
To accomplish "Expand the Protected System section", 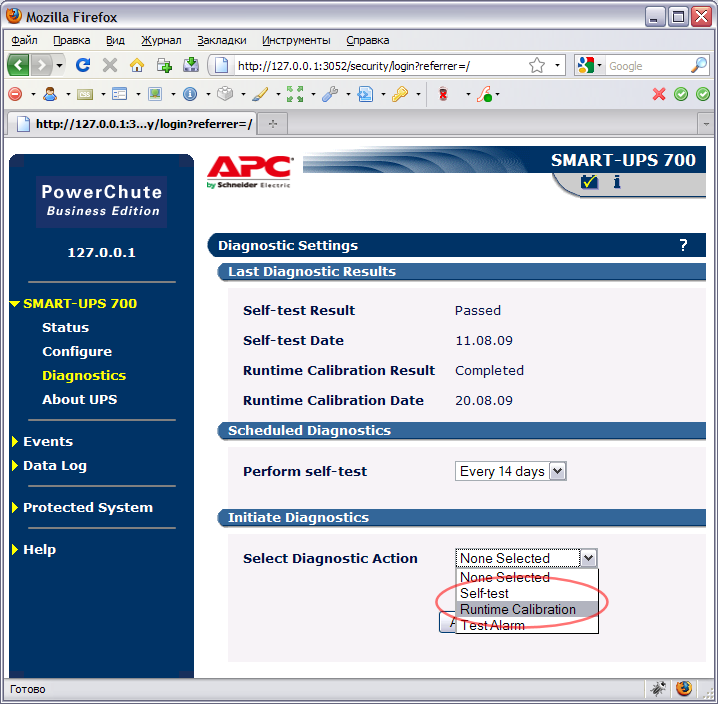I will (x=15, y=508).
